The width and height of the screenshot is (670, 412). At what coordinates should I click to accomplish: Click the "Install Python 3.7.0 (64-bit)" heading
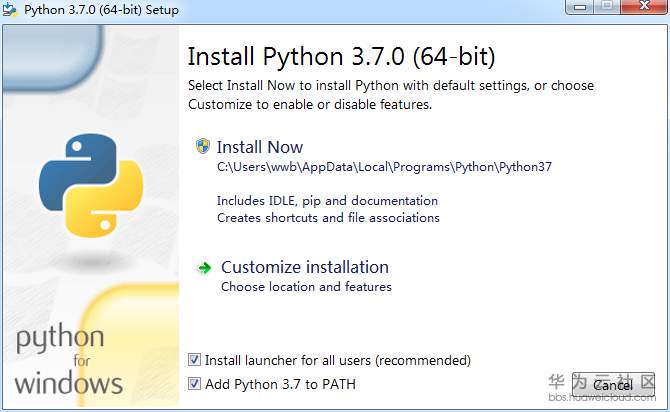point(341,55)
